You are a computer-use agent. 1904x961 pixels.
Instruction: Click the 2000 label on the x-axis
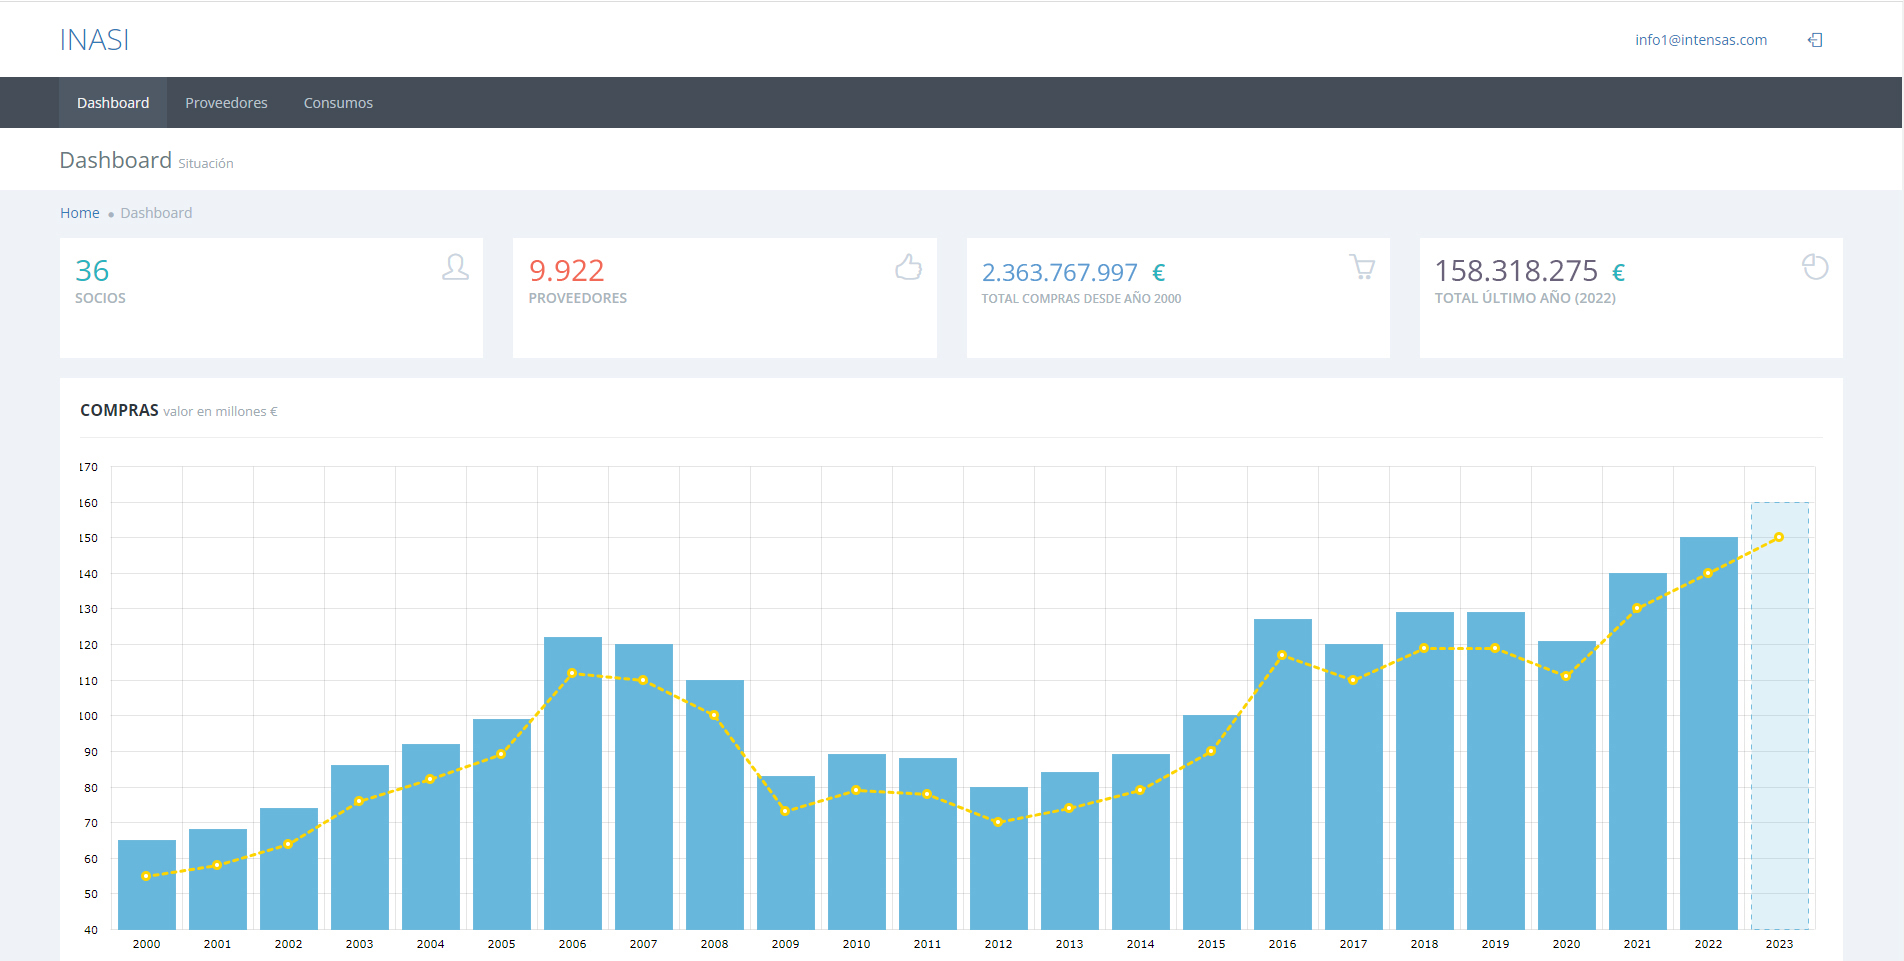pos(146,943)
